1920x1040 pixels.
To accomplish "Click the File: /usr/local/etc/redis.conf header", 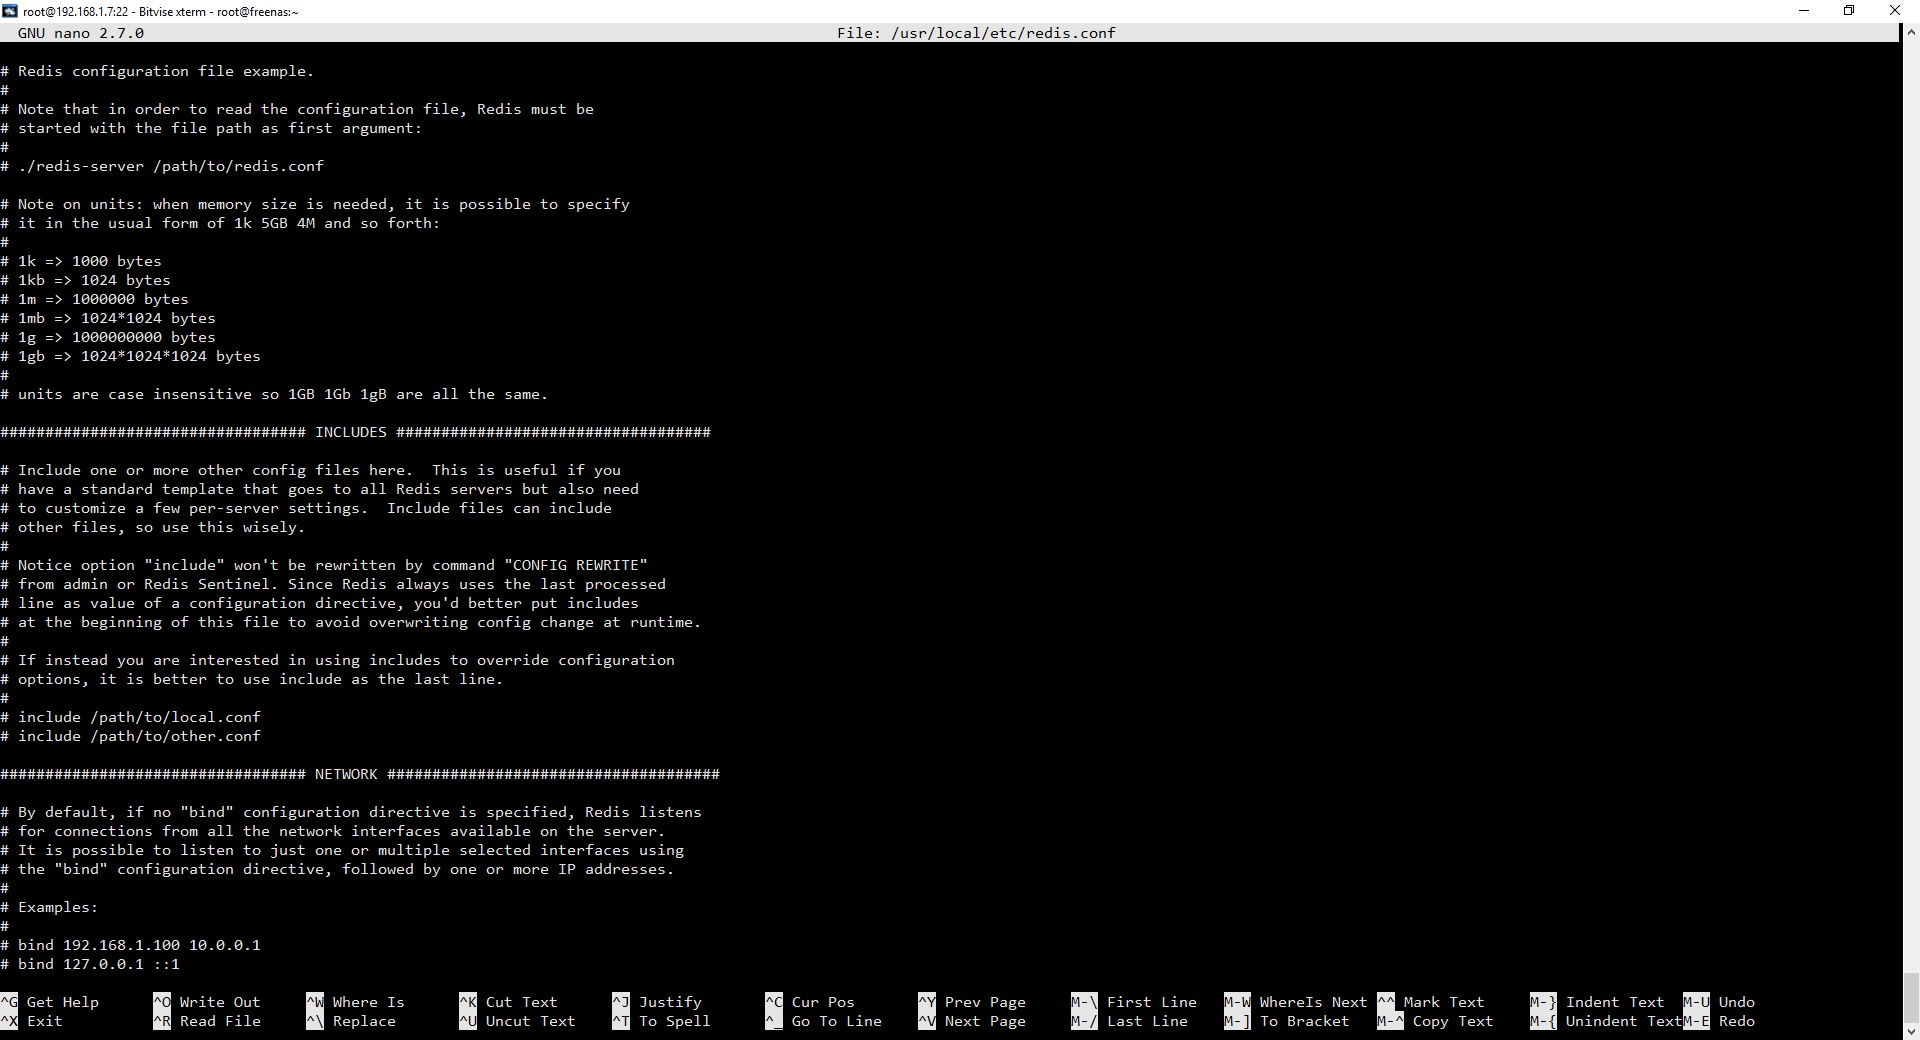I will coord(976,33).
